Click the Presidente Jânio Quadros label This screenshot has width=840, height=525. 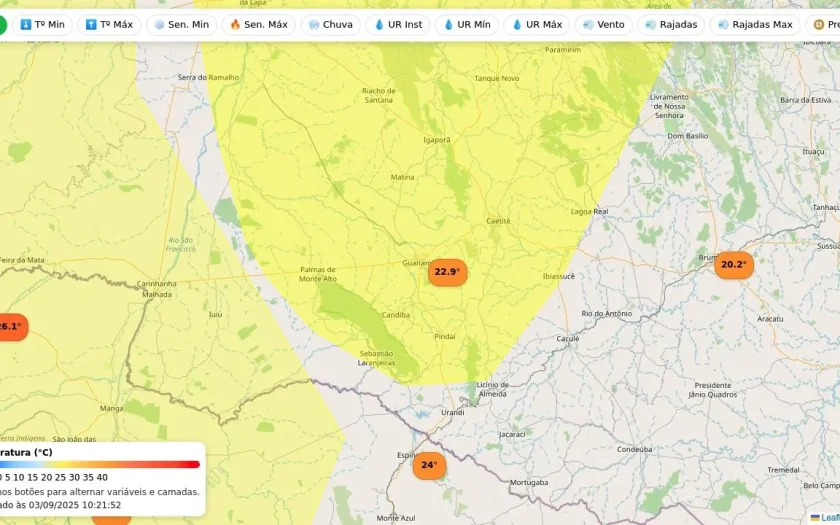pos(712,390)
